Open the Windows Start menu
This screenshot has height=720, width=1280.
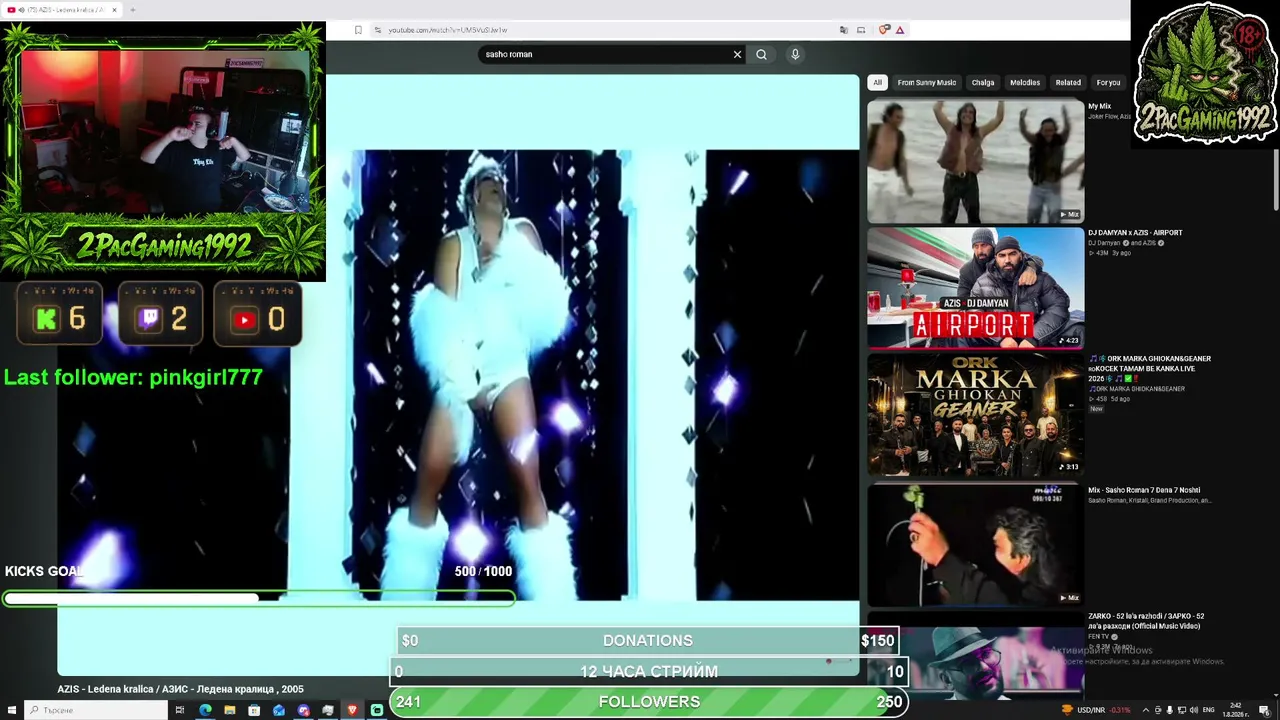click(x=10, y=710)
